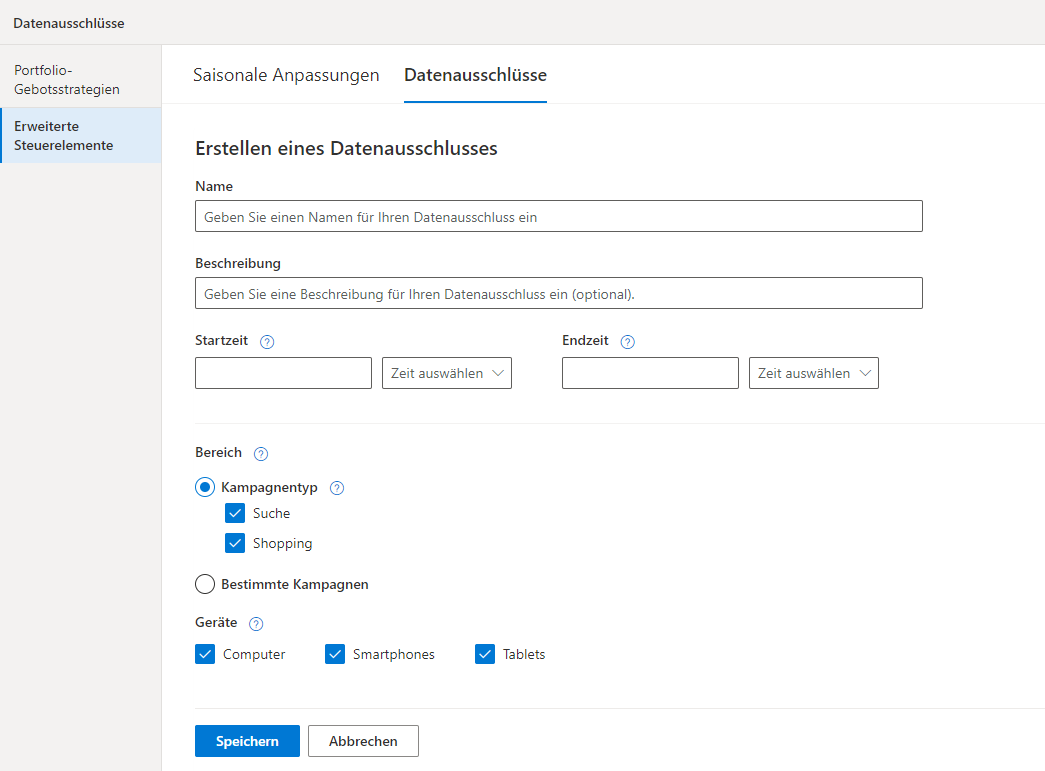This screenshot has height=771, width=1045.
Task: Click the 'Erstellen eines Datenausschlusses' heading
Action: (x=346, y=148)
